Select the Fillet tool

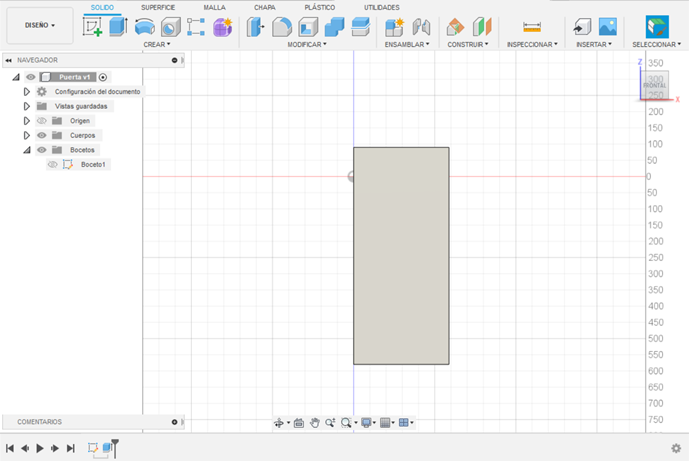282,27
